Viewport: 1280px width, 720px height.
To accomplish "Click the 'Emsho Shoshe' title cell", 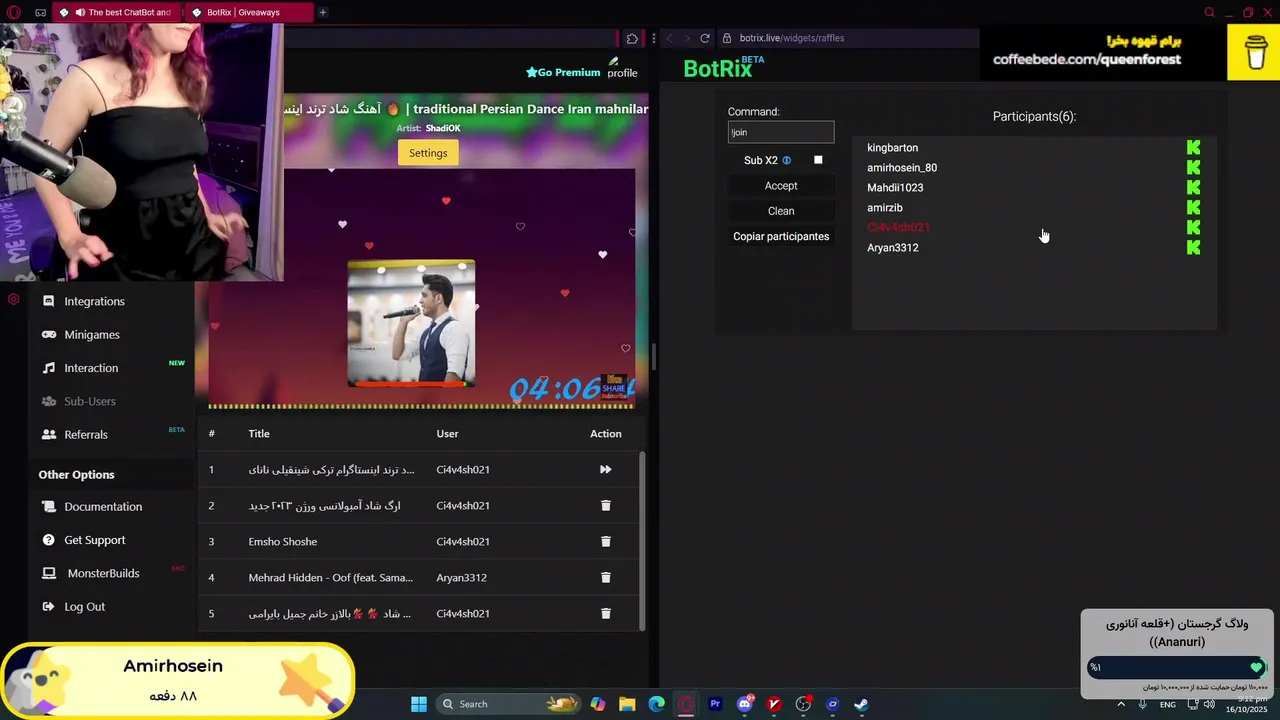I will click(x=283, y=541).
